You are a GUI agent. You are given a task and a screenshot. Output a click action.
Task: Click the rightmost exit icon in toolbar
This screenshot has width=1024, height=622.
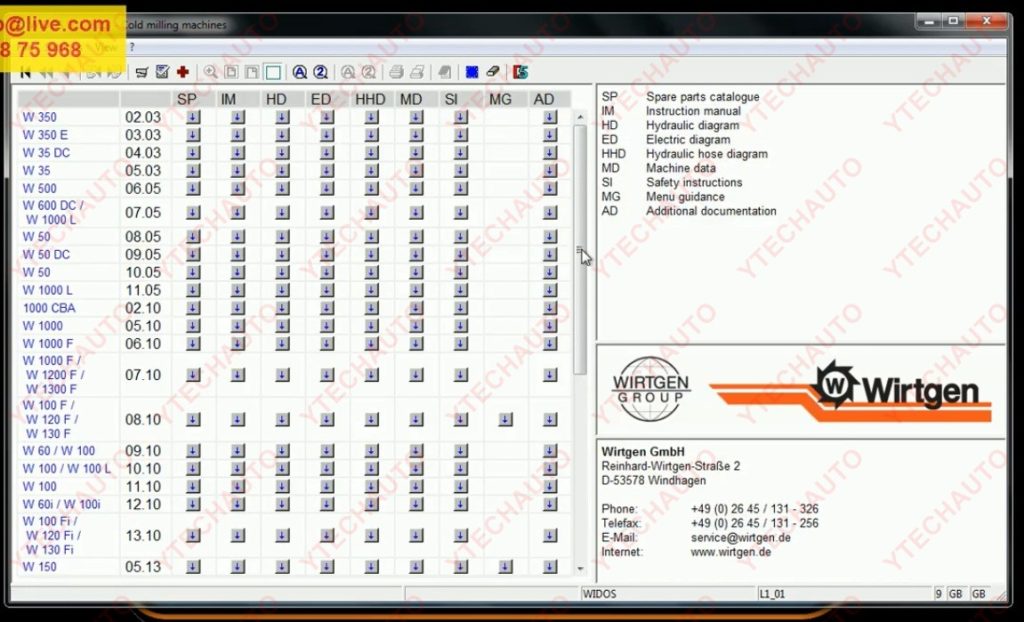click(x=520, y=72)
